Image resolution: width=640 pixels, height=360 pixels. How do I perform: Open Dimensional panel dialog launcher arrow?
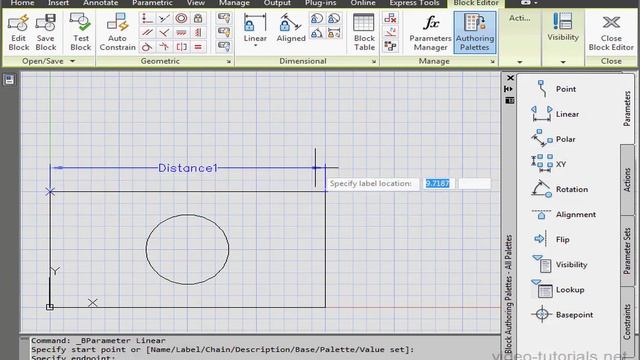374,62
